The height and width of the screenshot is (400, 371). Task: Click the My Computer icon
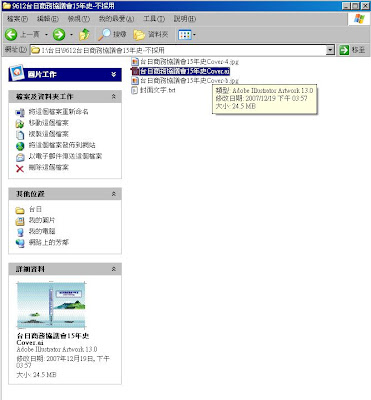click(20, 232)
